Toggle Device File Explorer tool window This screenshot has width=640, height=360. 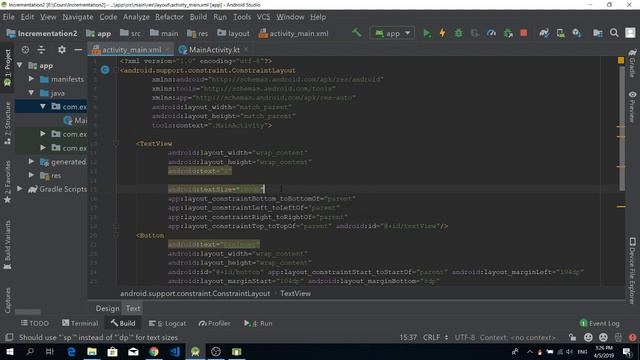click(x=632, y=270)
